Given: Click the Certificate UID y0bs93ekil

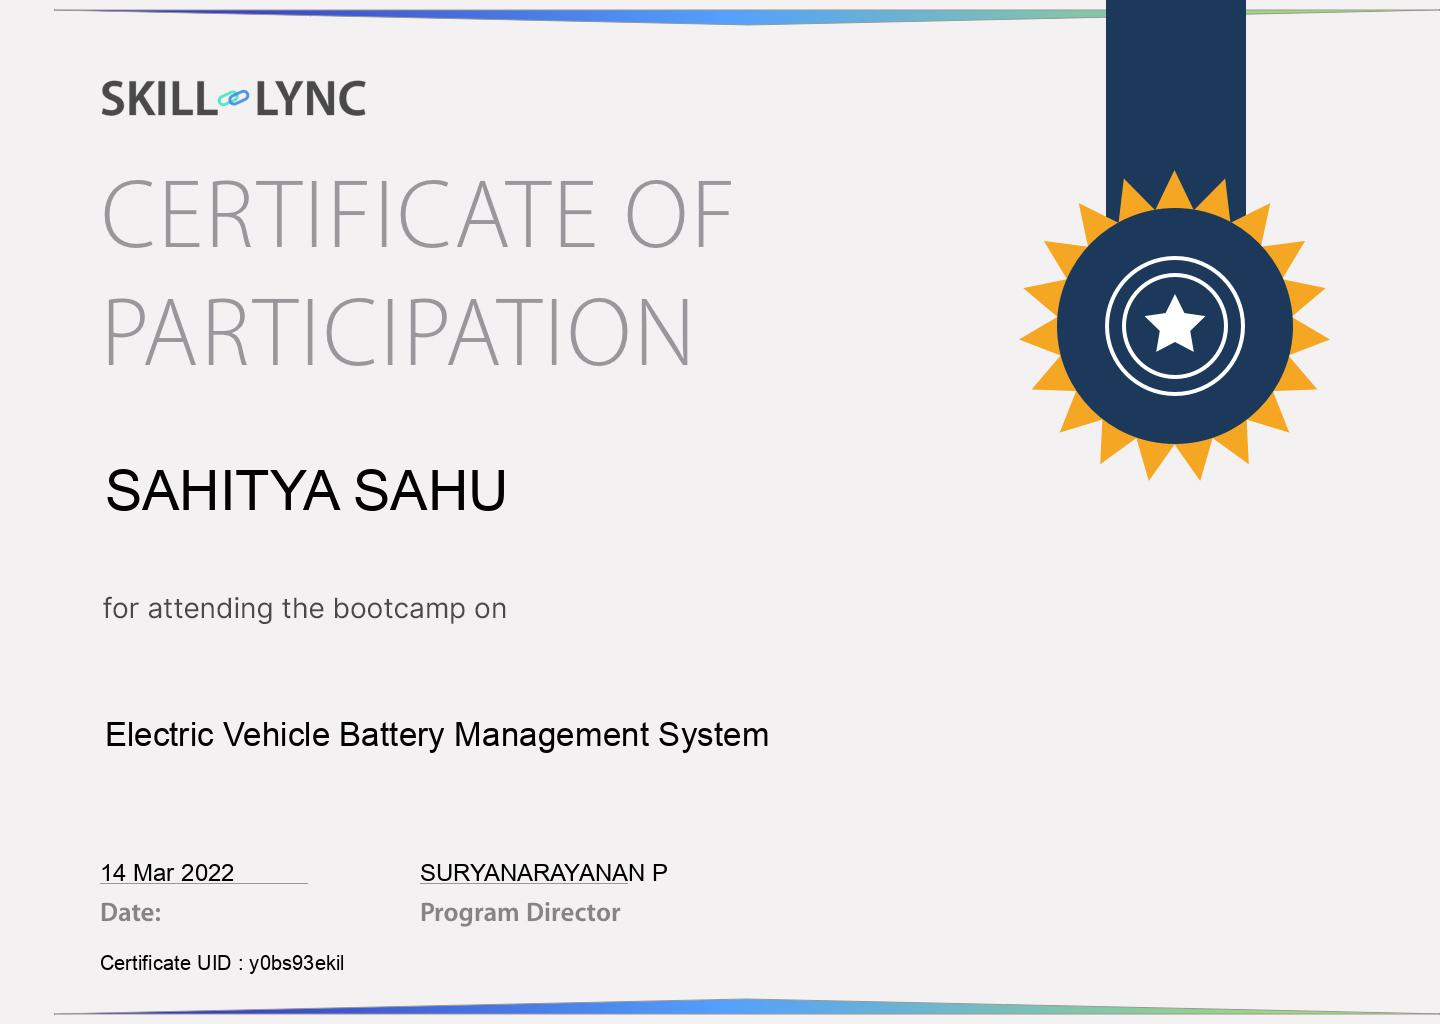Looking at the screenshot, I should click(222, 963).
